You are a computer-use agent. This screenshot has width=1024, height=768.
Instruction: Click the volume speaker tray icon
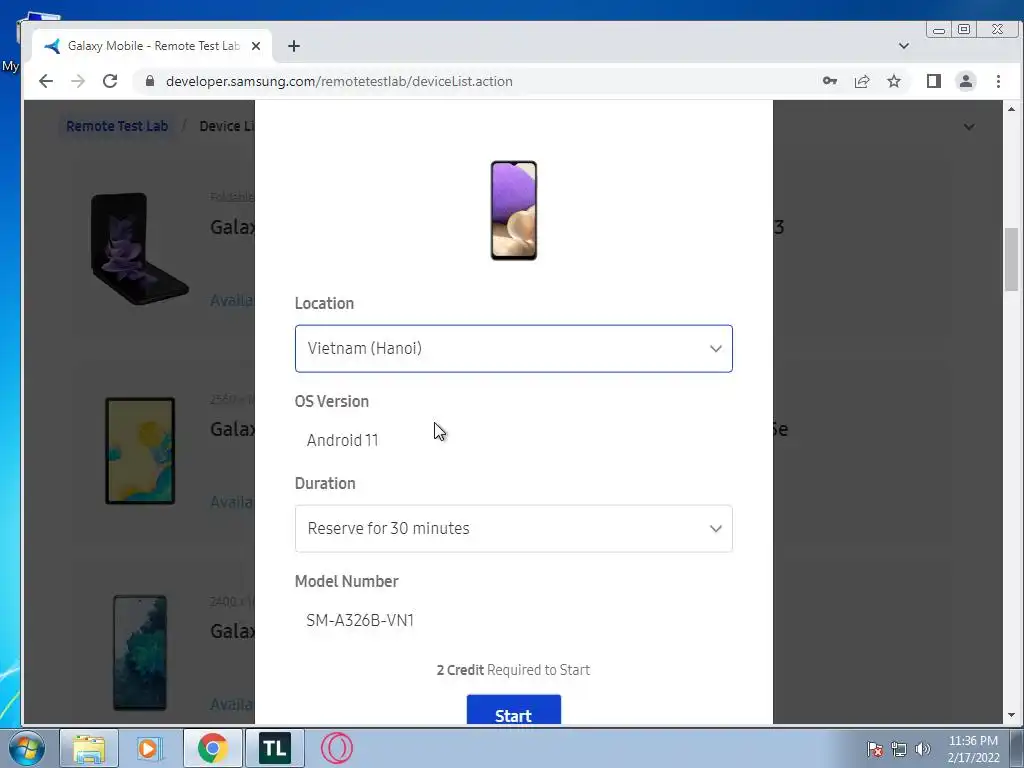pos(923,749)
